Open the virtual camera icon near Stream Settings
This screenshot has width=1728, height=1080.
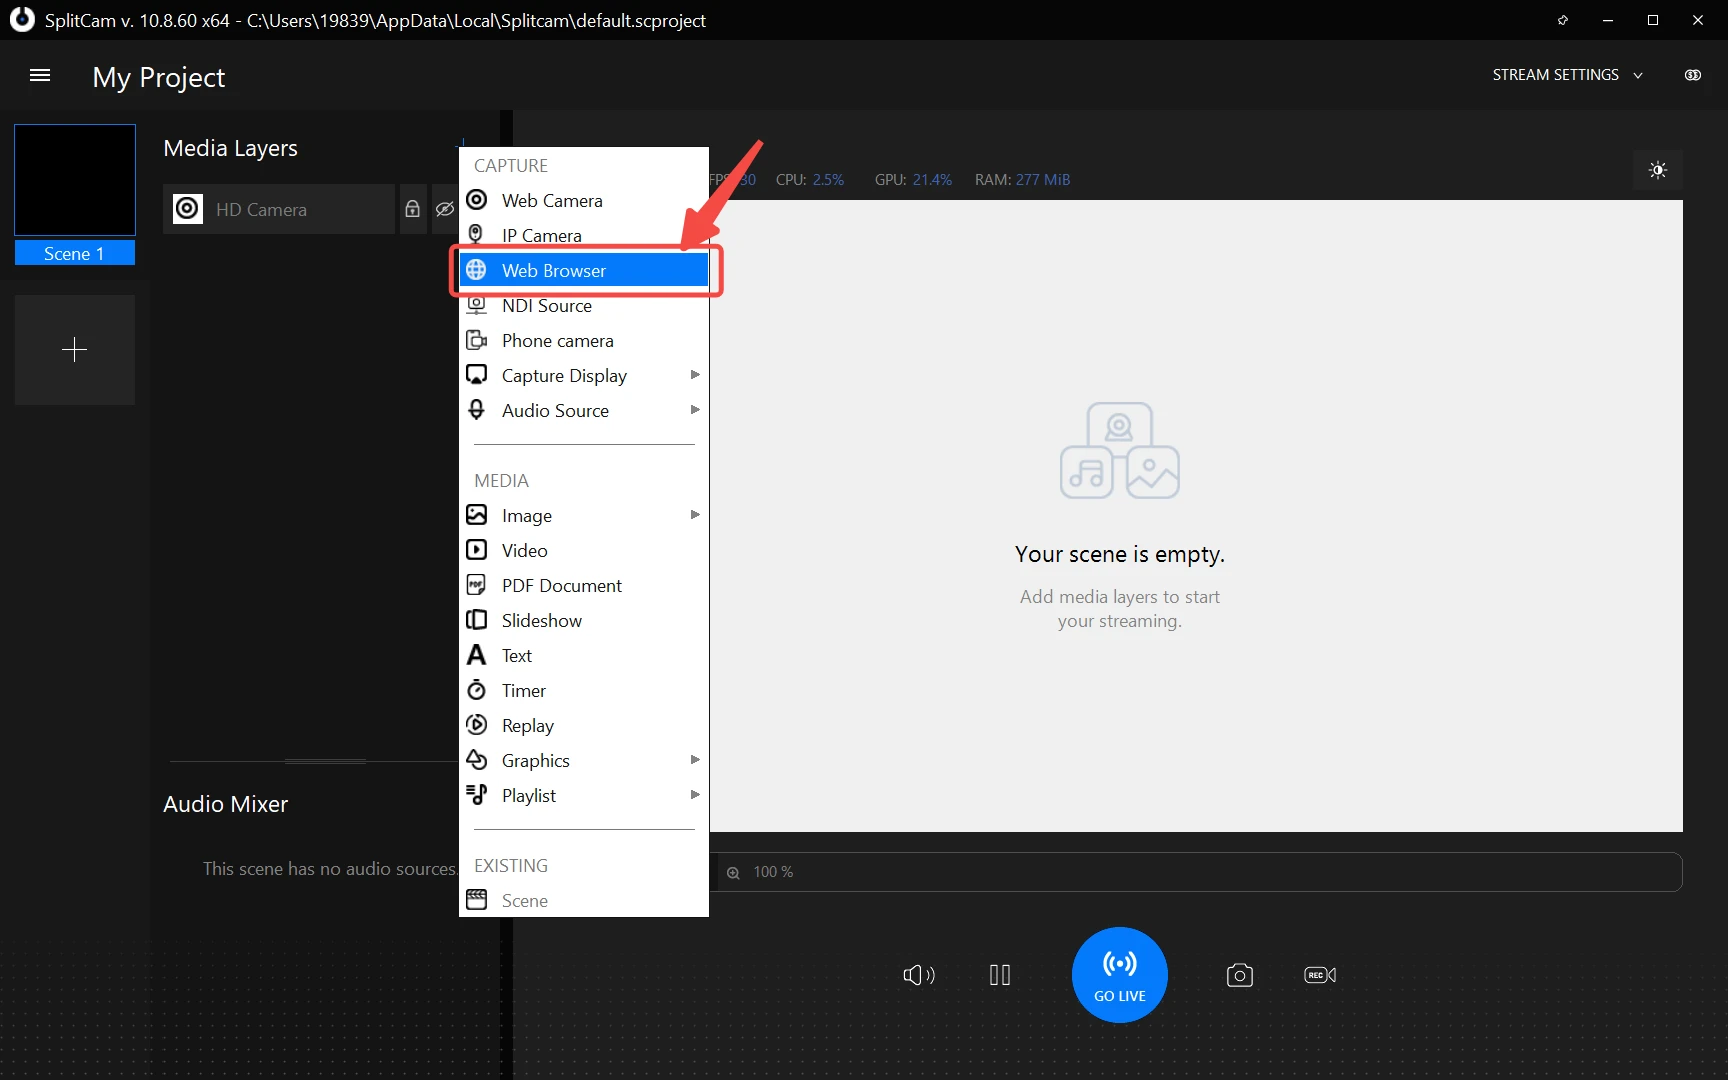[1692, 75]
